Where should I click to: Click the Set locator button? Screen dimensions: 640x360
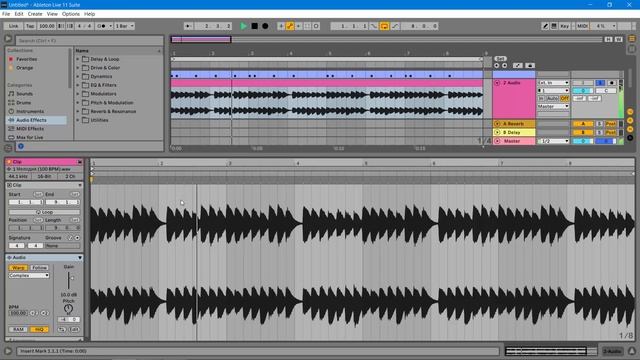(x=500, y=59)
